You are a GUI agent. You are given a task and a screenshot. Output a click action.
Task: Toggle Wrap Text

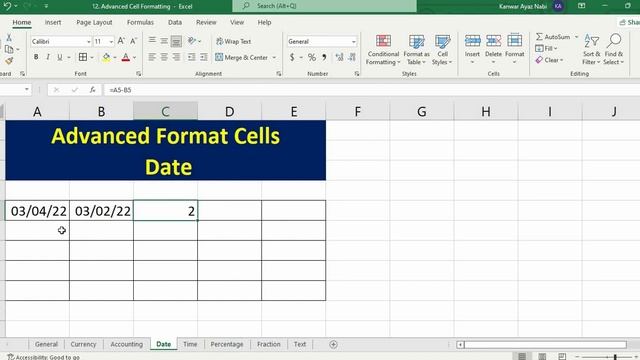(x=233, y=41)
